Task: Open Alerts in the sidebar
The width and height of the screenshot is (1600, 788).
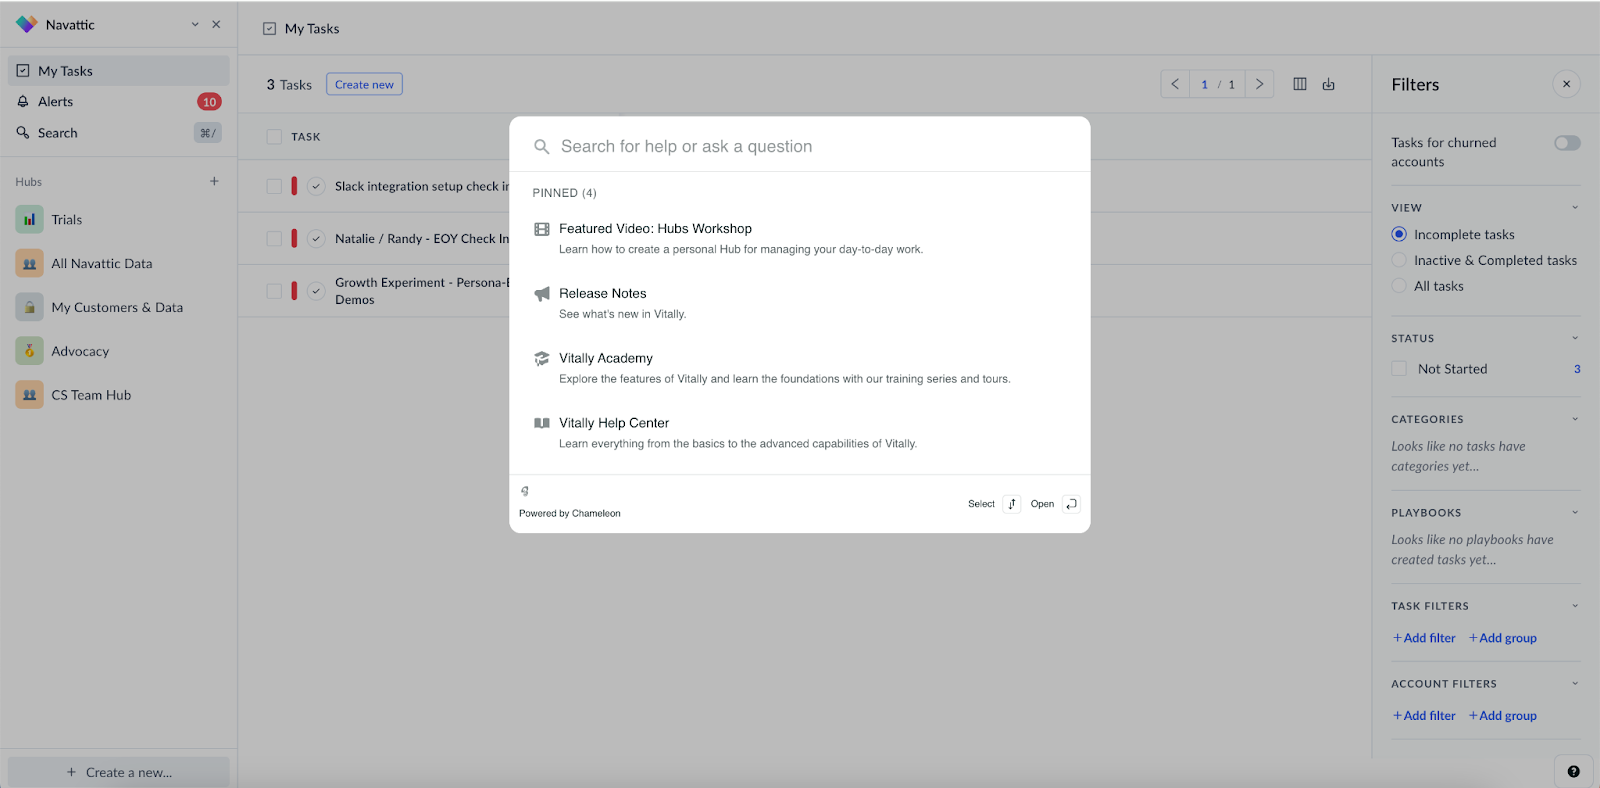Action: [119, 102]
